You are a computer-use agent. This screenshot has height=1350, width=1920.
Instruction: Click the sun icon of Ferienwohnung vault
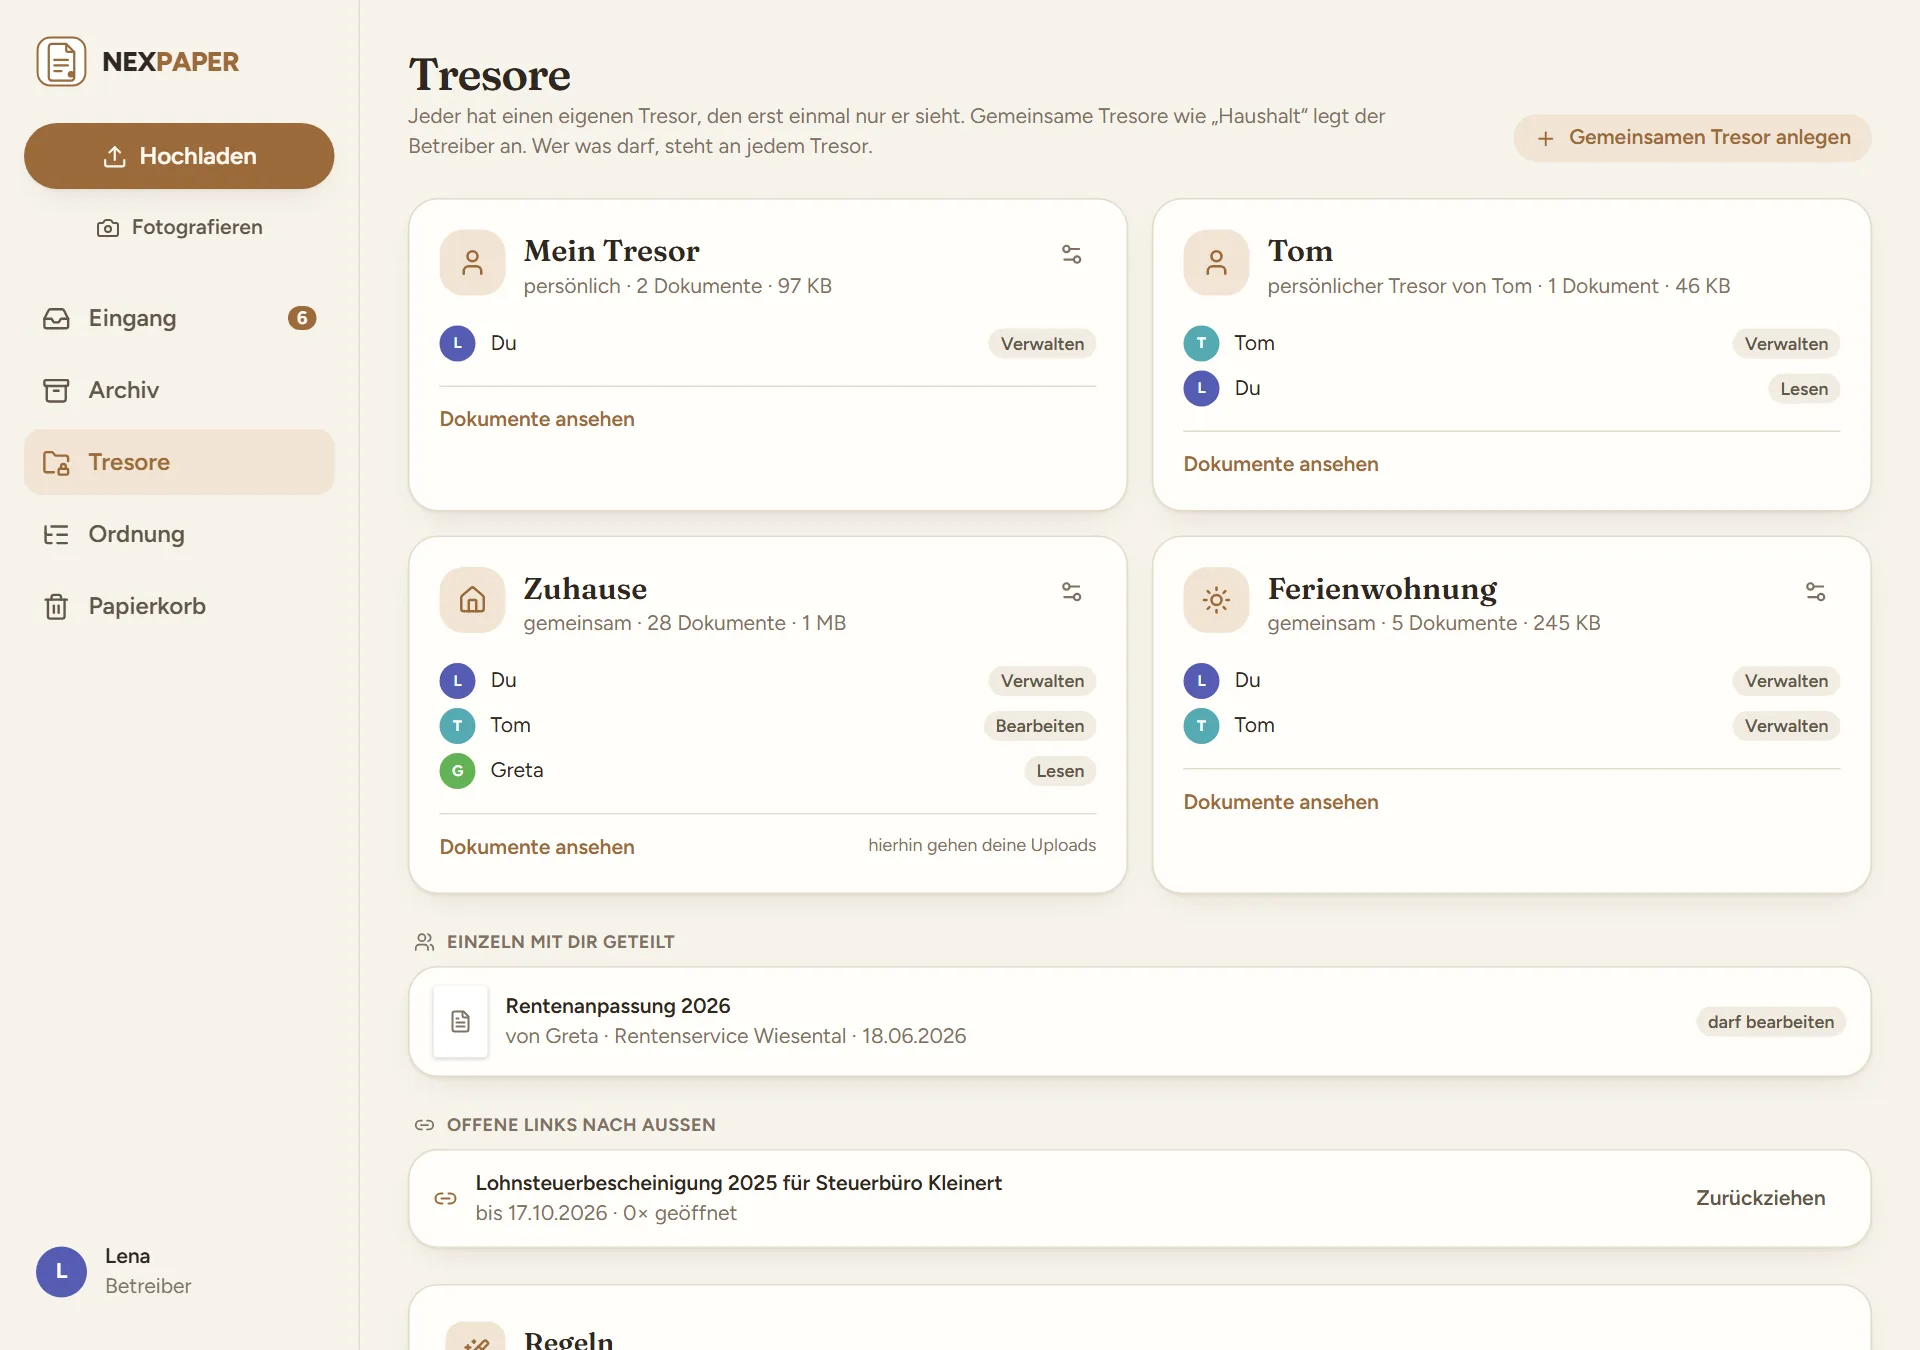1216,600
